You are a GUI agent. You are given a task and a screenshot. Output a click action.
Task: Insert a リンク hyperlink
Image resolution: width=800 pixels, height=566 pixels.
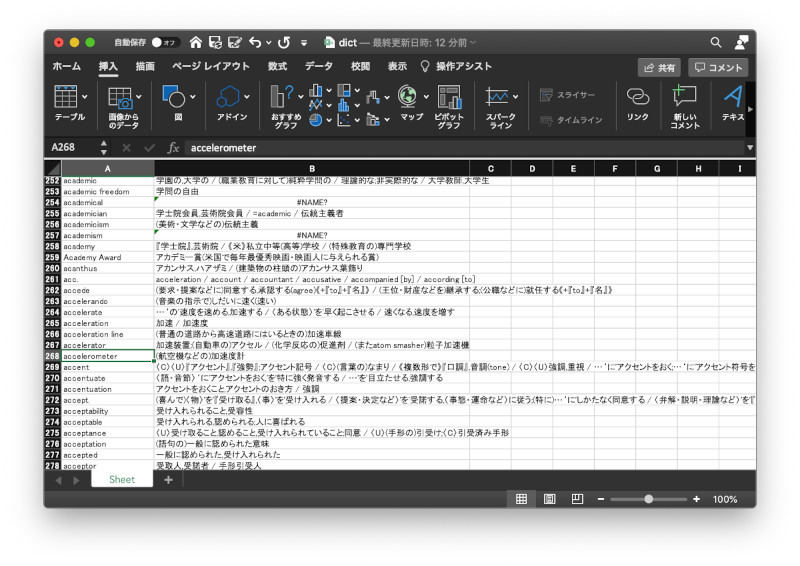tap(637, 96)
